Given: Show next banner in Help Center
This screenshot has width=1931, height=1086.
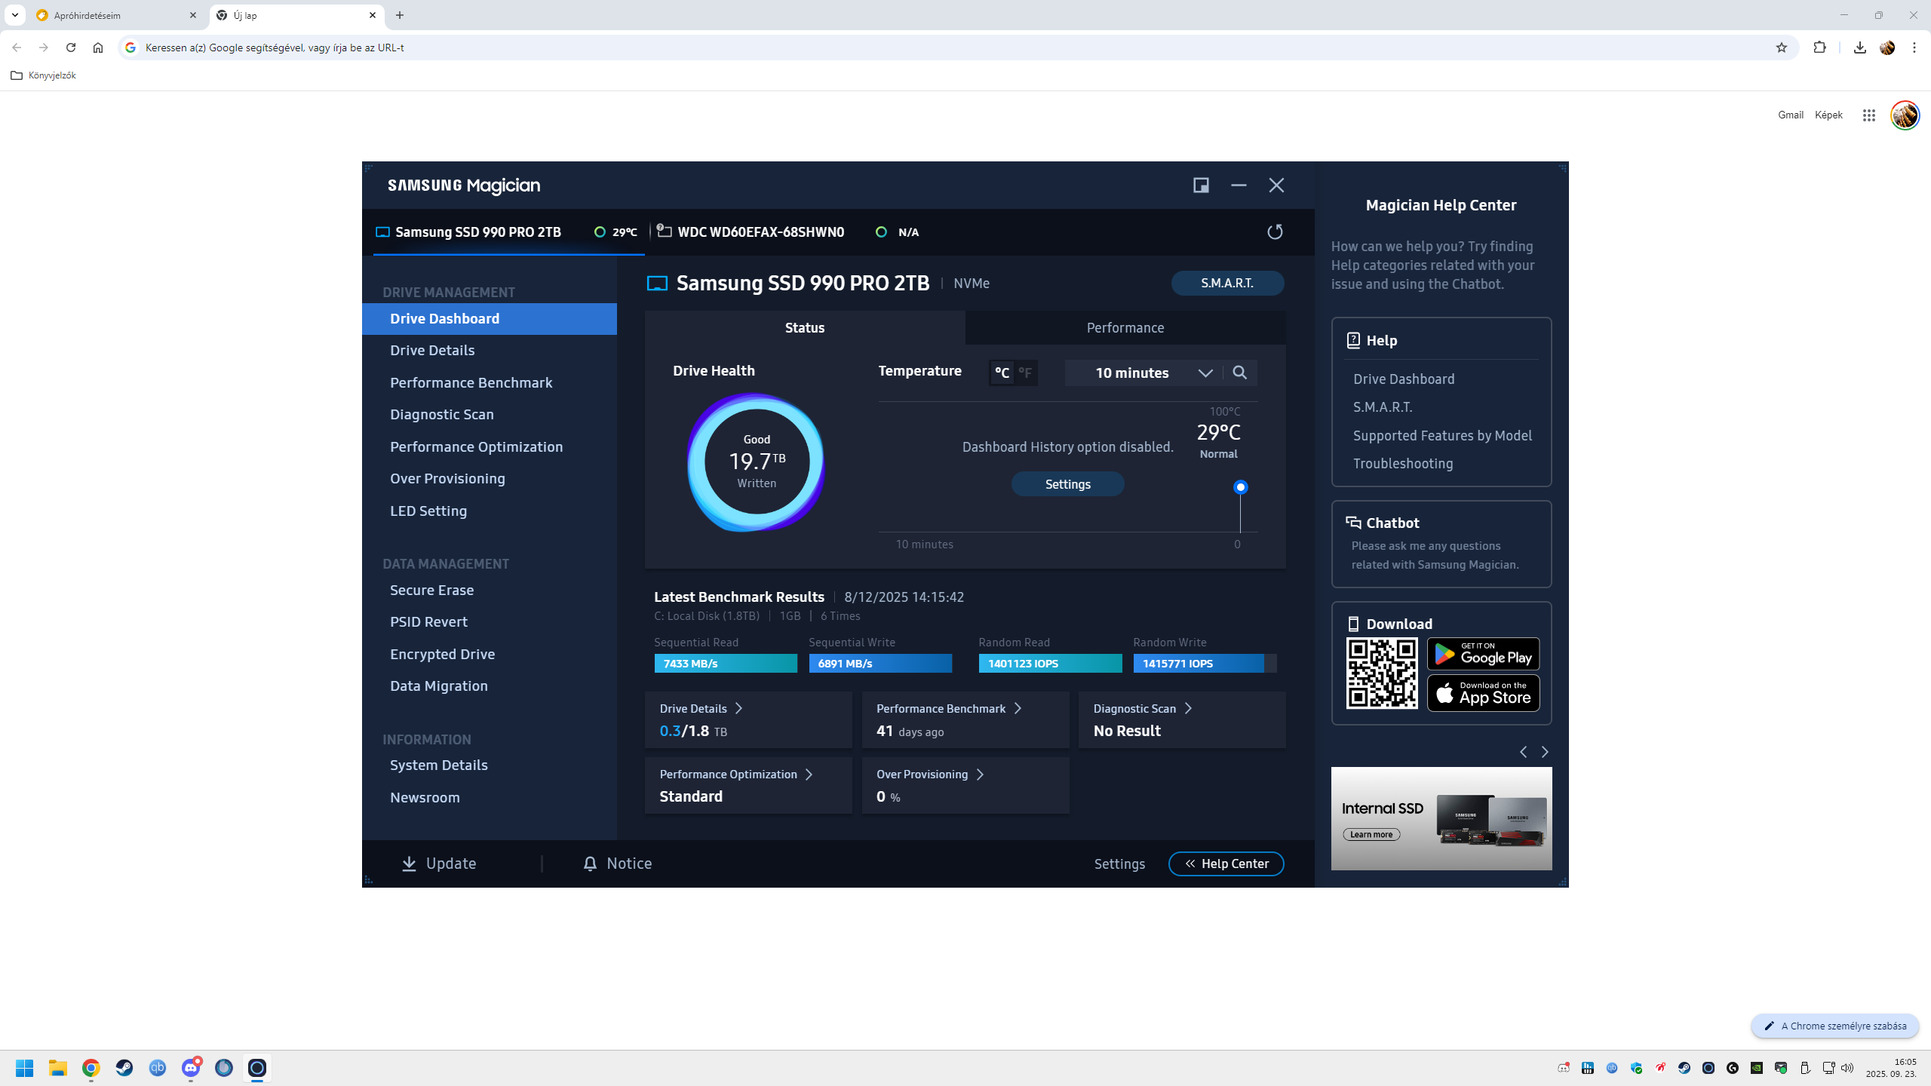Looking at the screenshot, I should click(1545, 752).
